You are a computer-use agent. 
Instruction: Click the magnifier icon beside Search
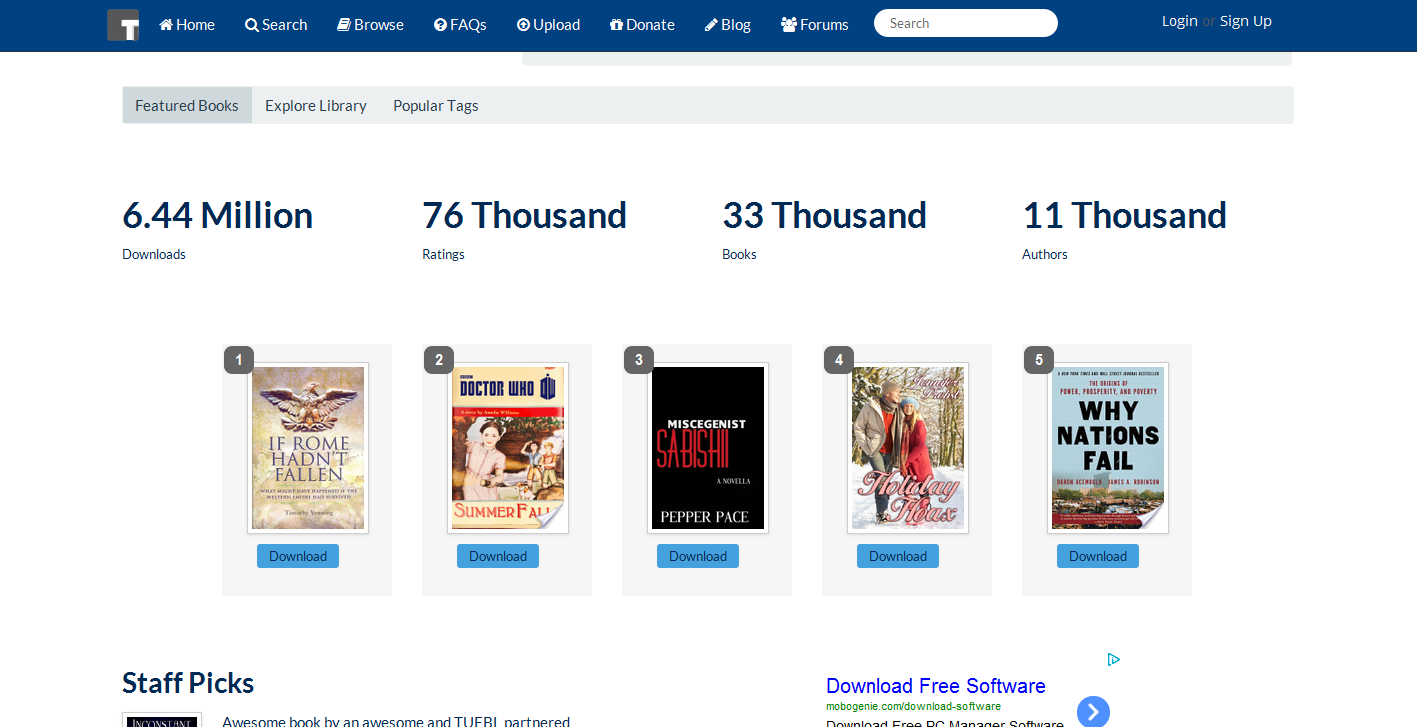pos(252,25)
